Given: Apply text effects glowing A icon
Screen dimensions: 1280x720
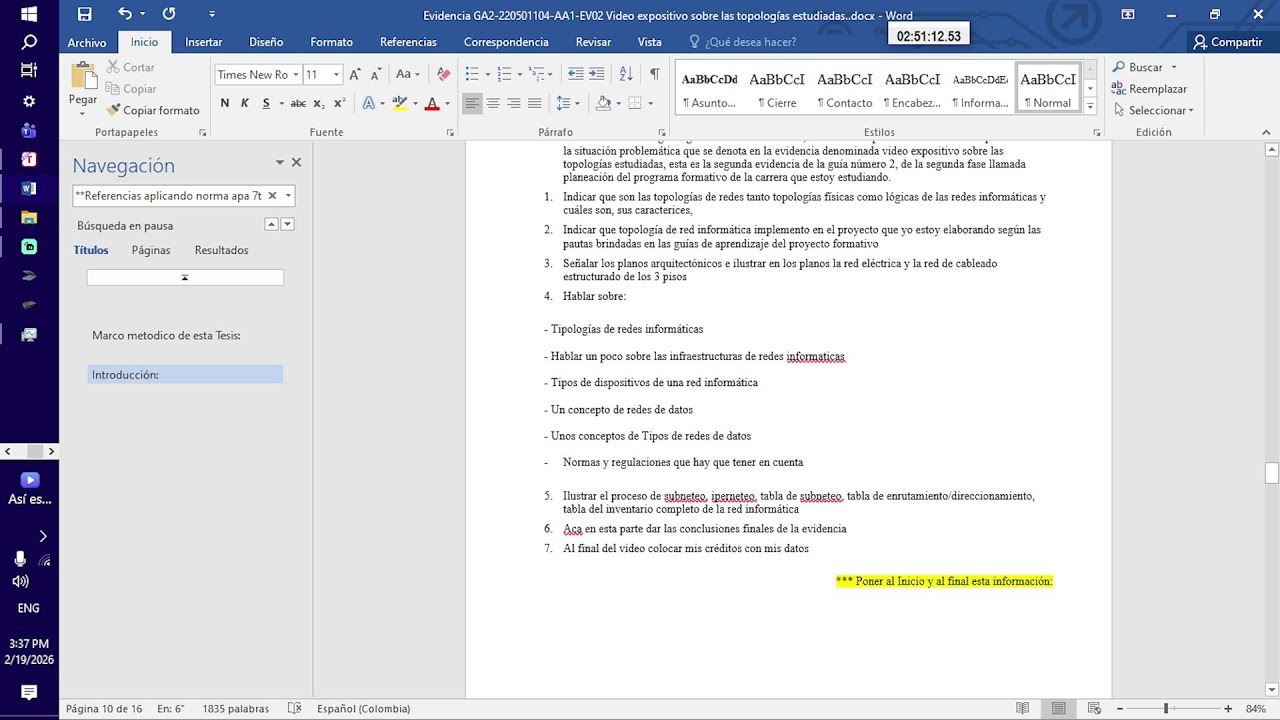Looking at the screenshot, I should 369,103.
